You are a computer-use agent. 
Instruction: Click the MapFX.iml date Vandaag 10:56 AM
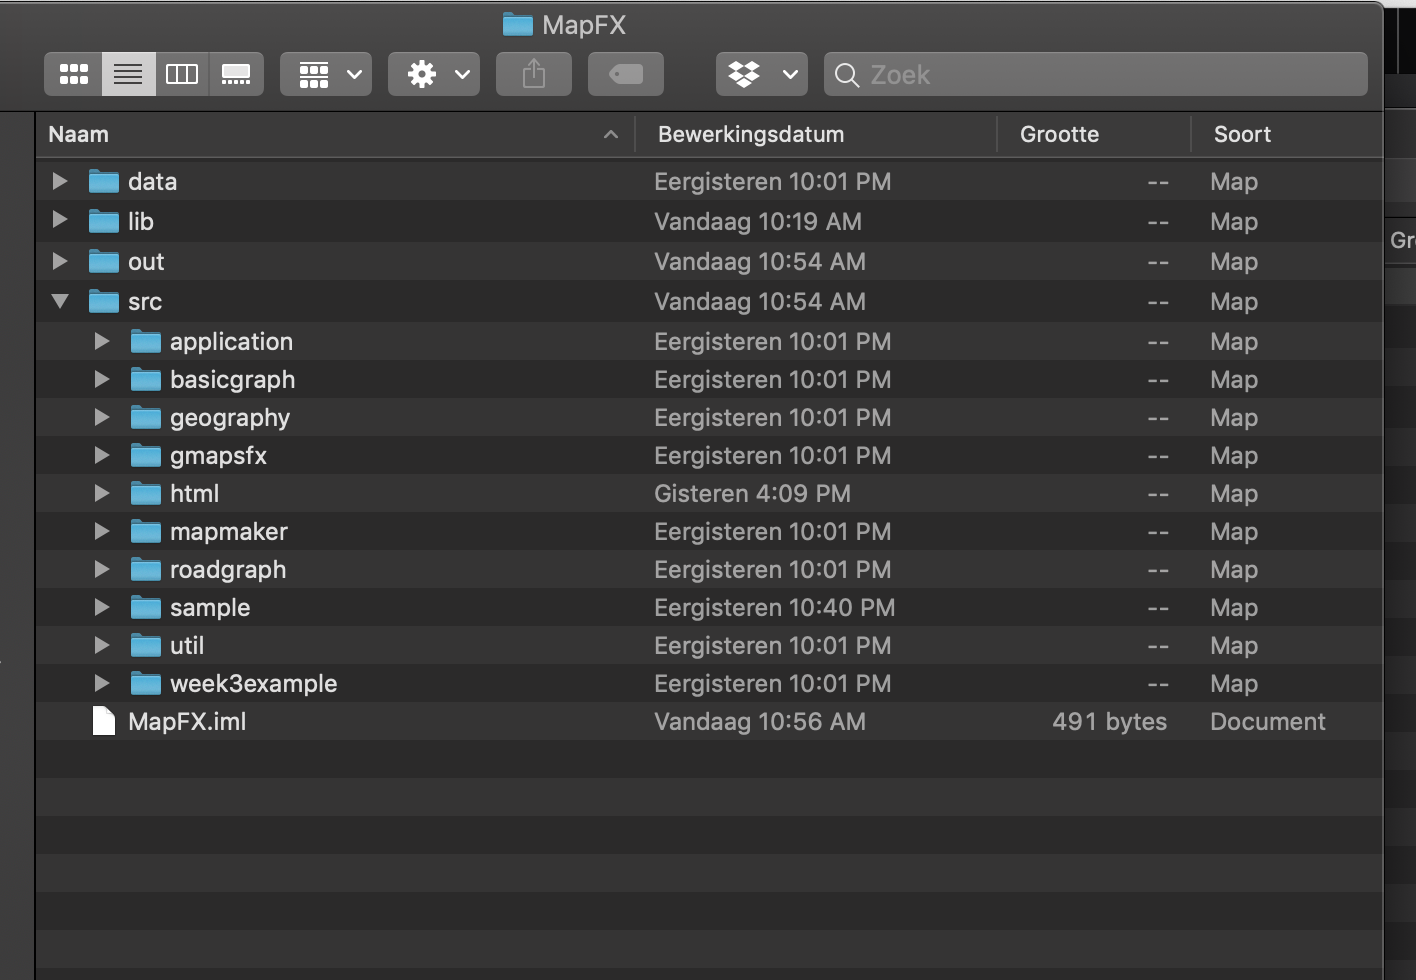pyautogui.click(x=760, y=721)
